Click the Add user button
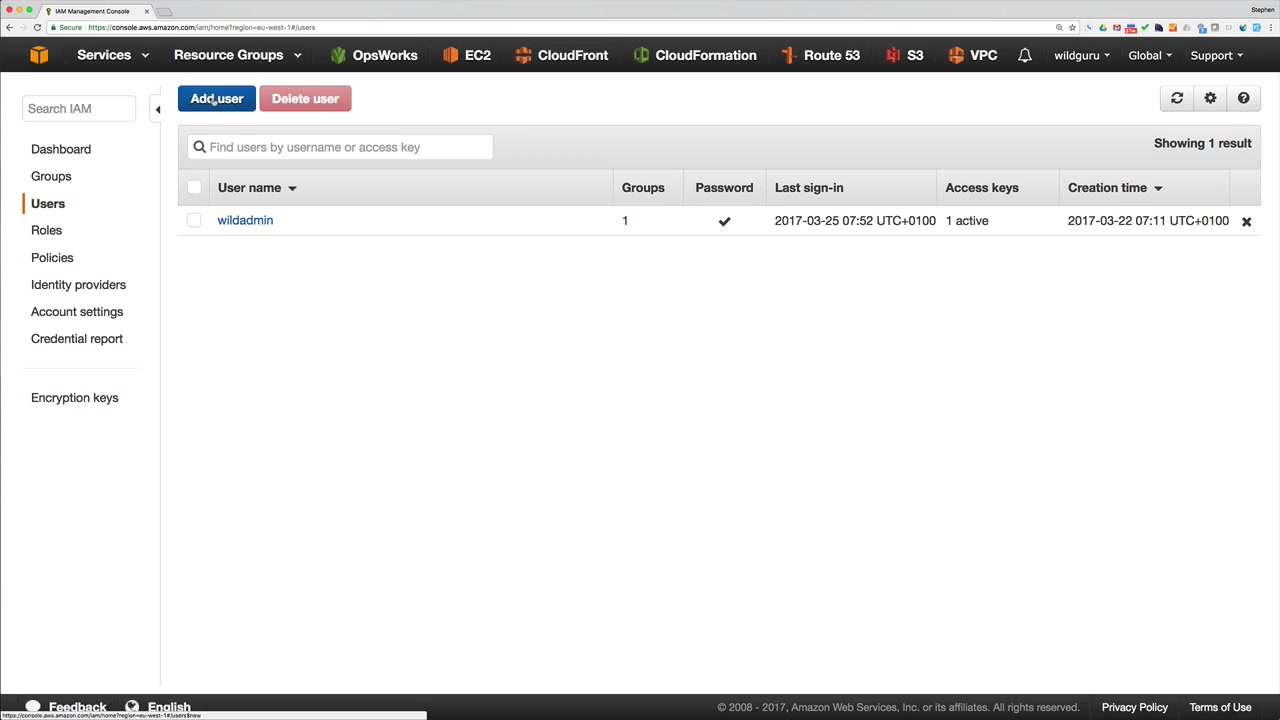Viewport: 1280px width, 720px height. [217, 98]
